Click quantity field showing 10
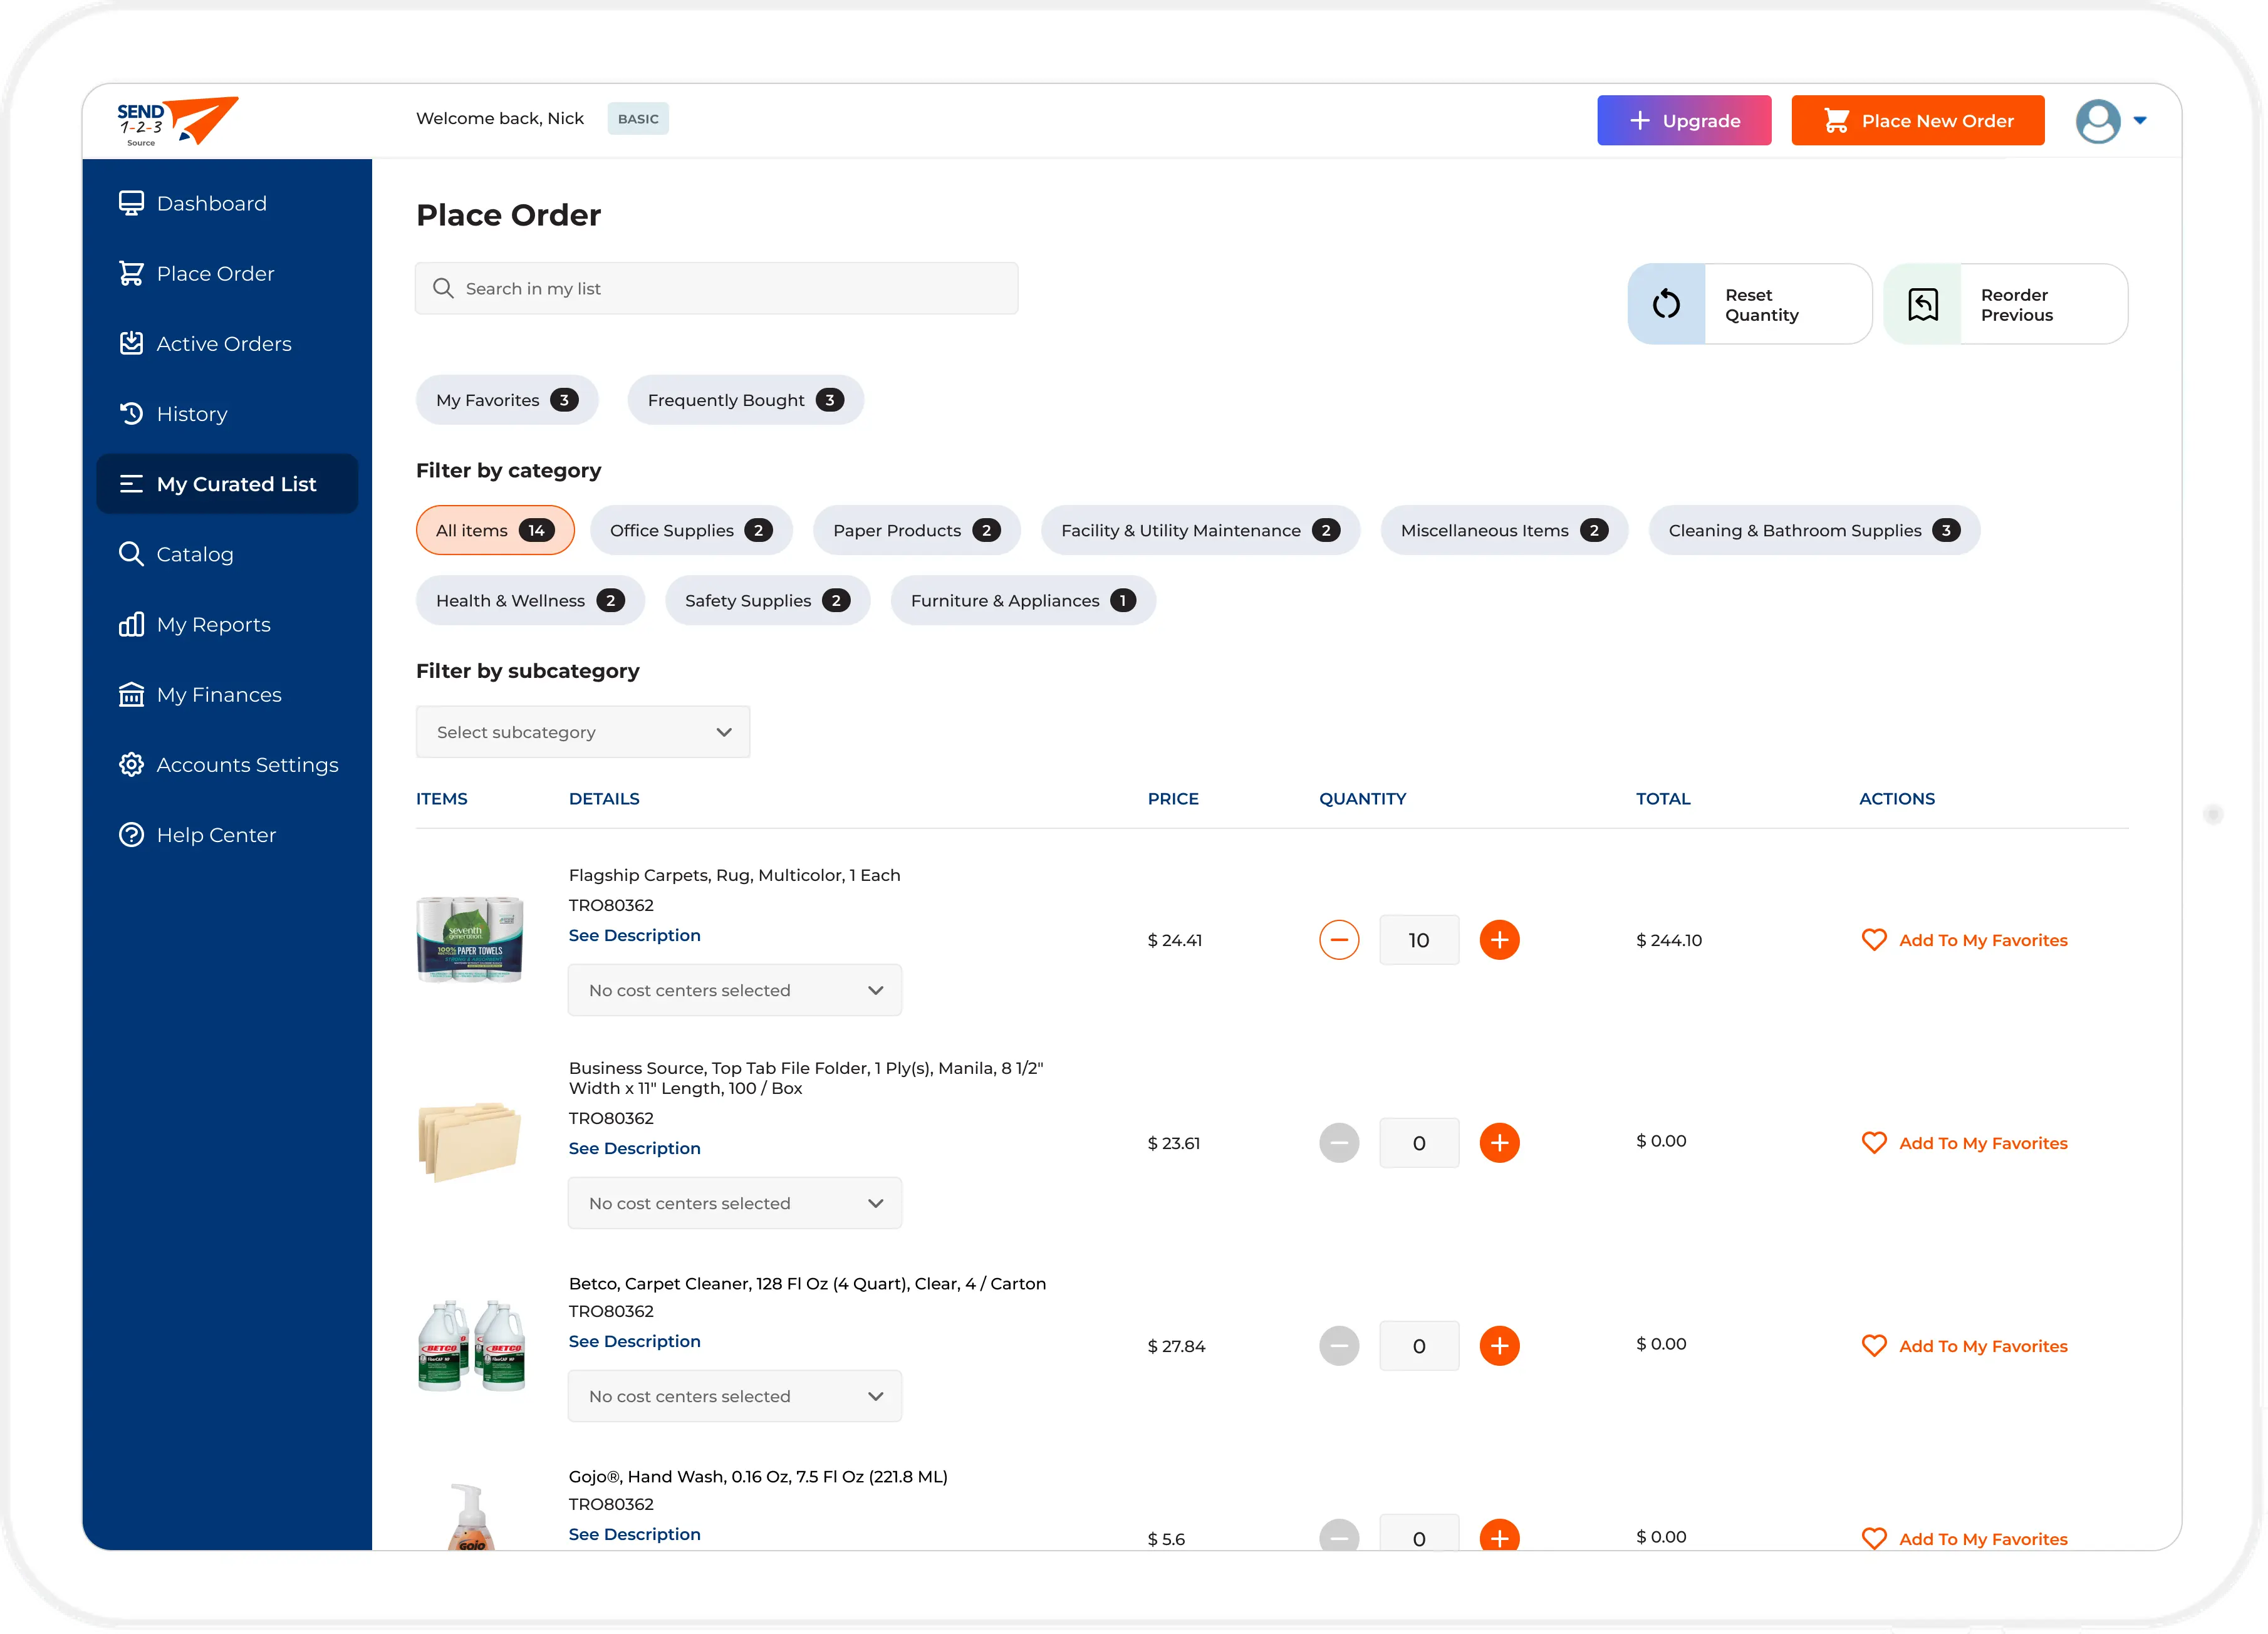Image resolution: width=2268 pixels, height=1634 pixels. pyautogui.click(x=1419, y=940)
